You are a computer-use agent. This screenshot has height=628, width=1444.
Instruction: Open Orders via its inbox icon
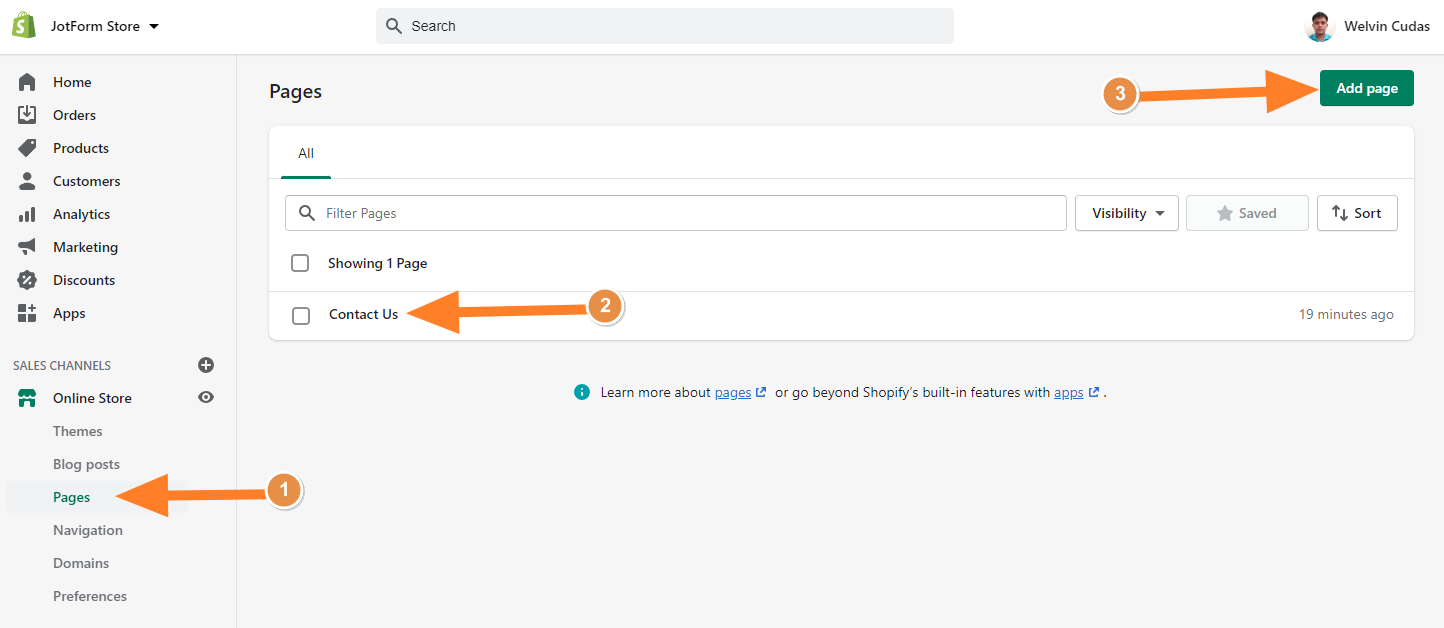[27, 115]
